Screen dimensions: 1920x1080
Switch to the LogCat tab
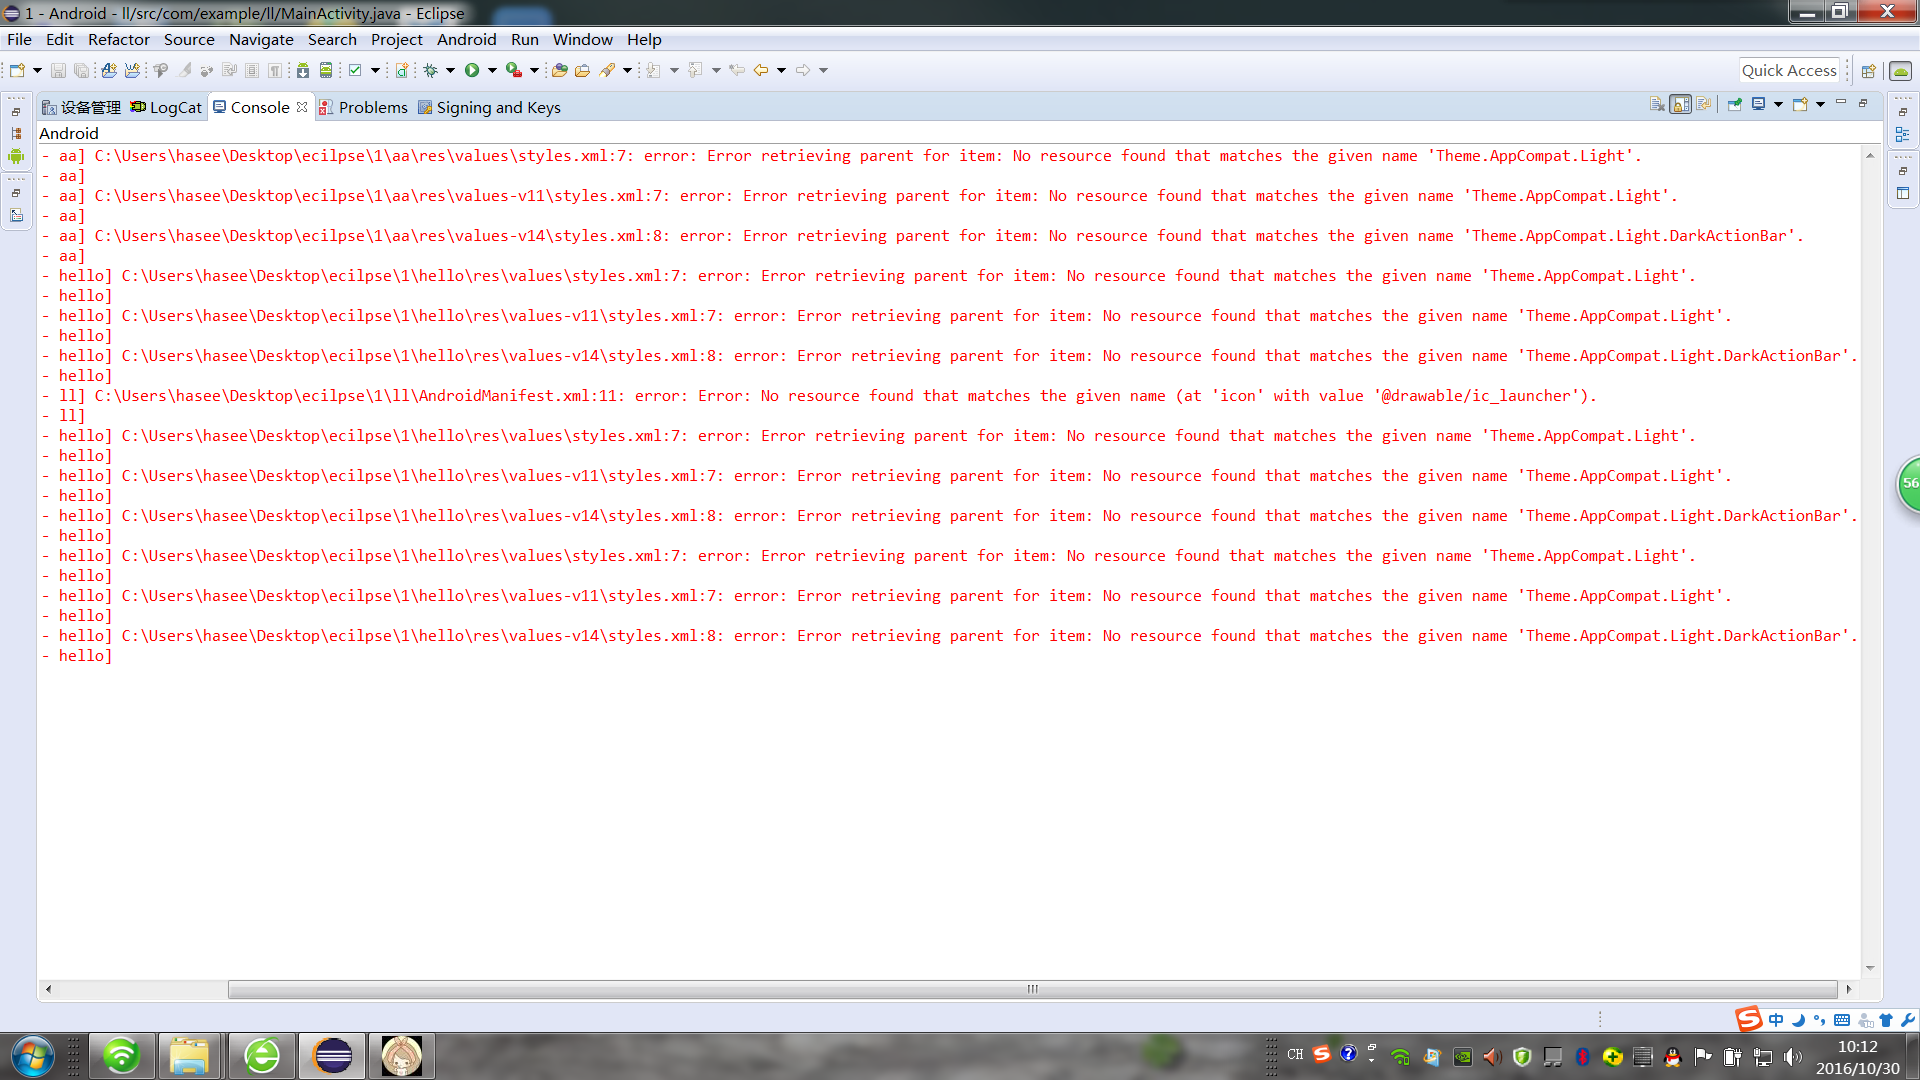pyautogui.click(x=166, y=107)
